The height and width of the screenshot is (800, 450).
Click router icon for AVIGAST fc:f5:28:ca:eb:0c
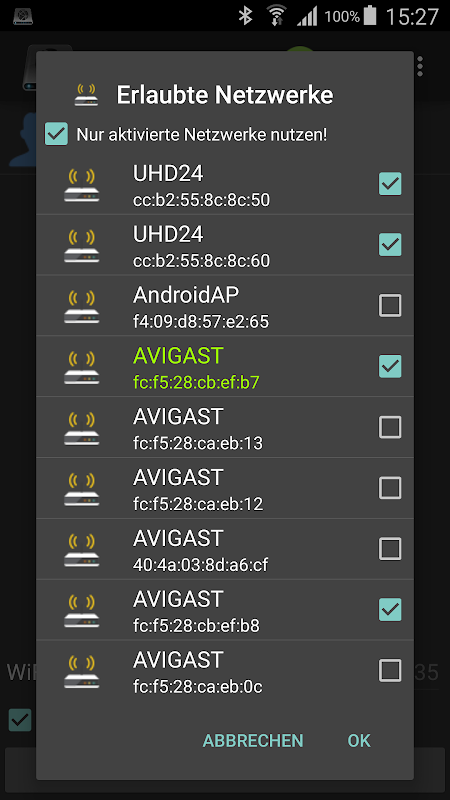tap(82, 671)
